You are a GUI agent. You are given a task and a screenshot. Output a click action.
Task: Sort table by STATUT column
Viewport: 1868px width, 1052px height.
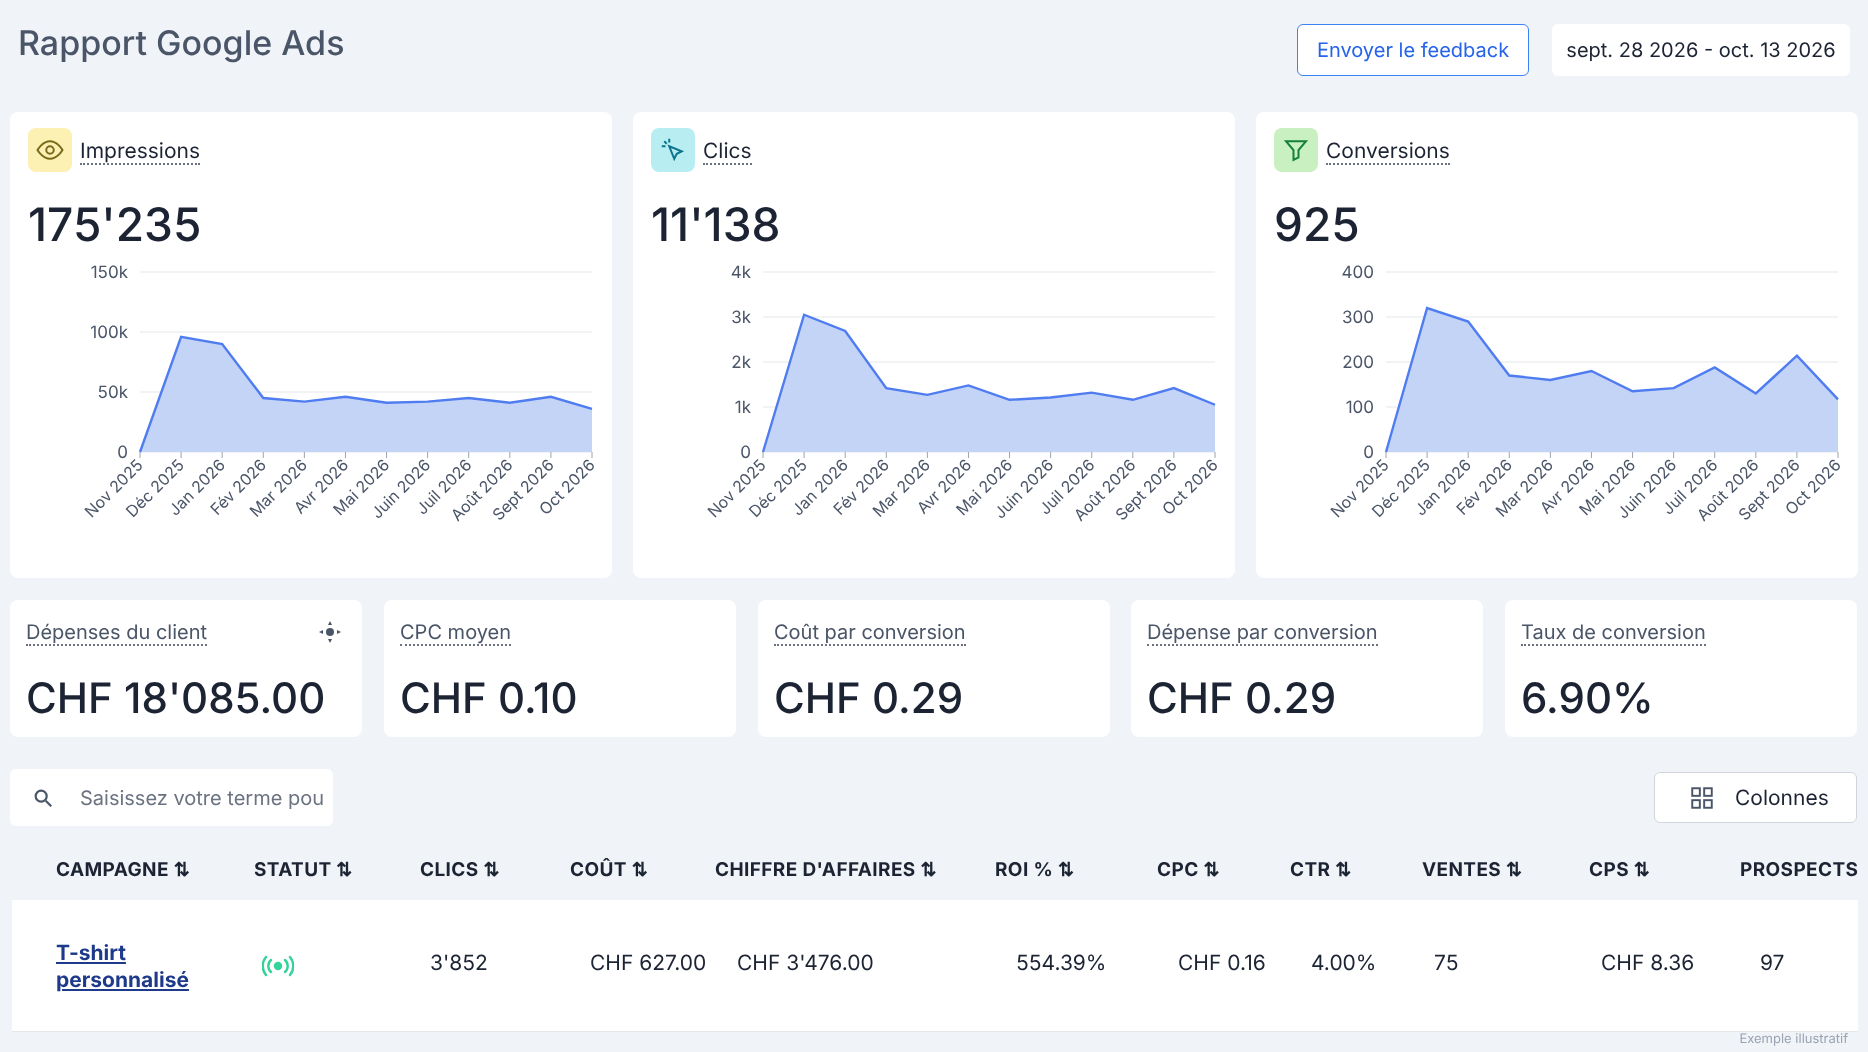coord(303,869)
